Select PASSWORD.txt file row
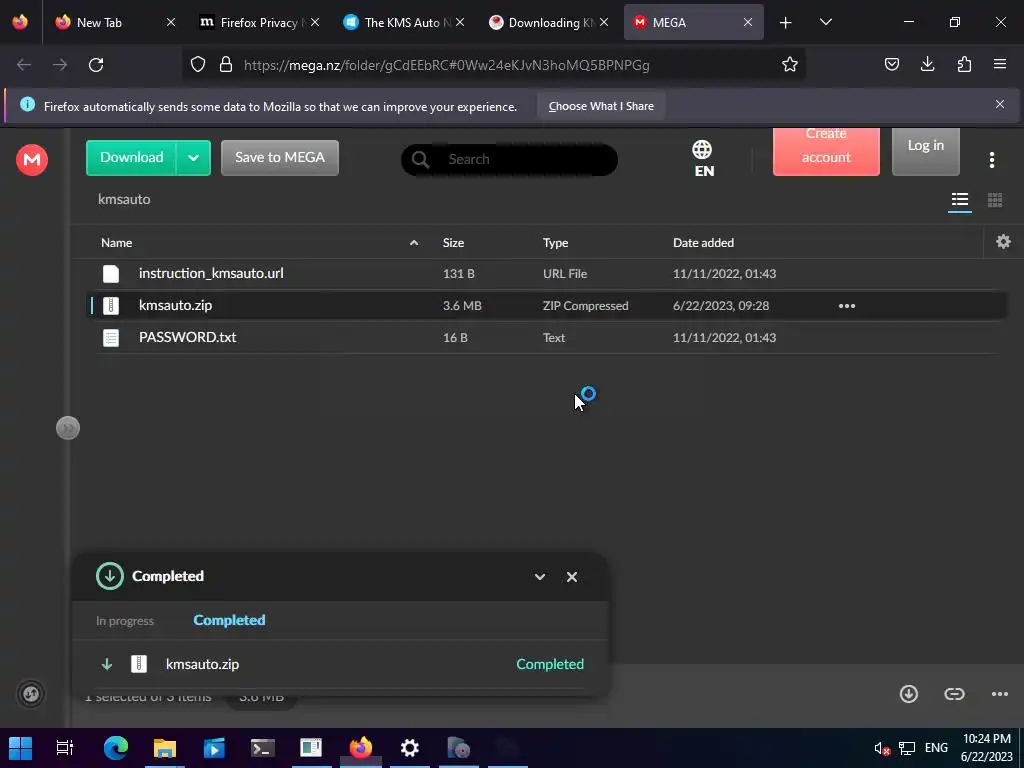 coord(547,338)
